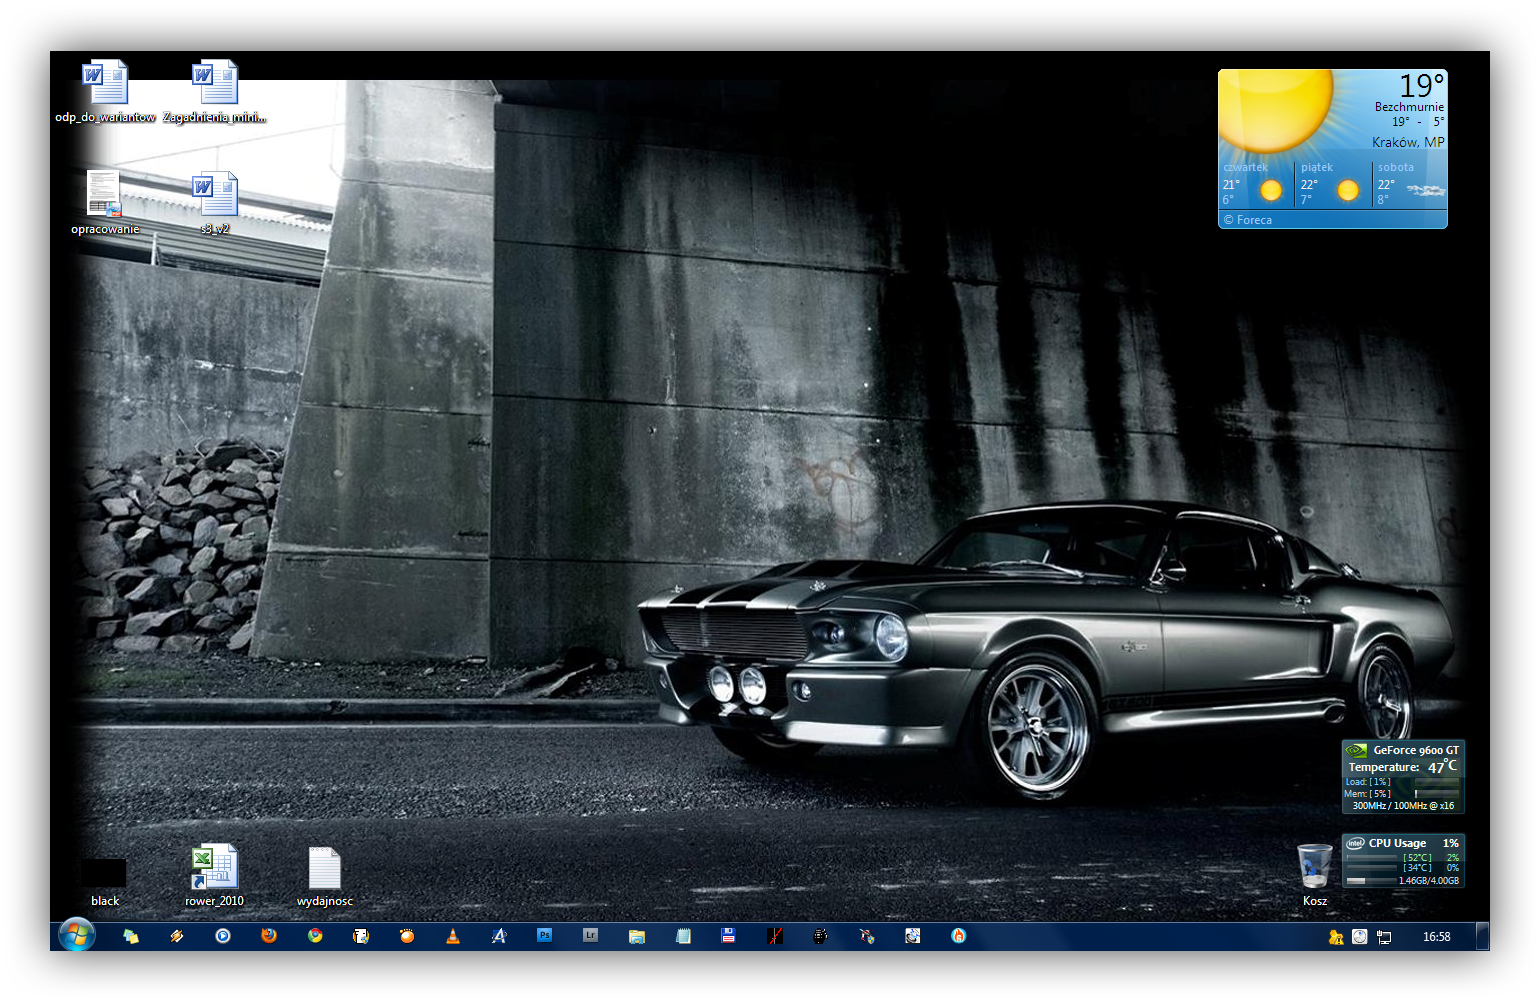Open Google Chrome from the taskbar

315,936
